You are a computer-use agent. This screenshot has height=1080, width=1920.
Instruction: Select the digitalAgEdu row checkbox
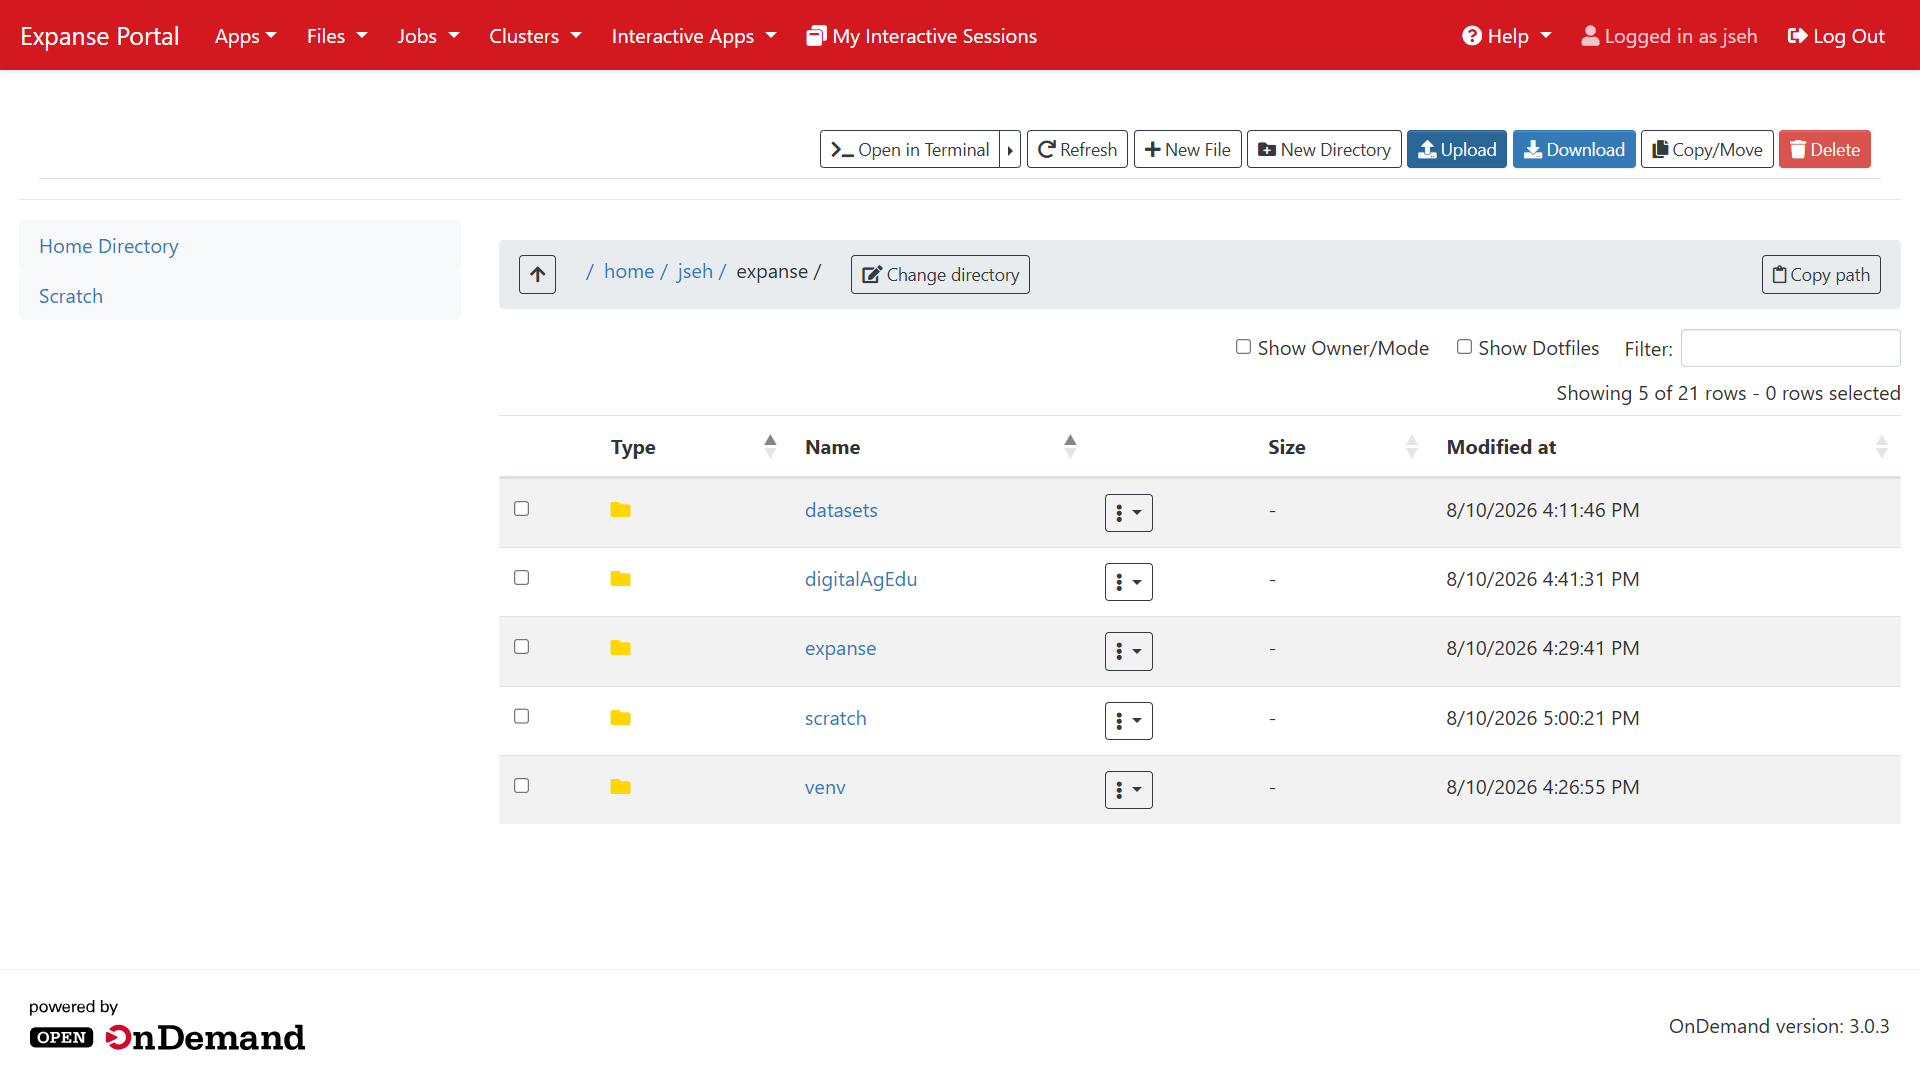[x=521, y=577]
